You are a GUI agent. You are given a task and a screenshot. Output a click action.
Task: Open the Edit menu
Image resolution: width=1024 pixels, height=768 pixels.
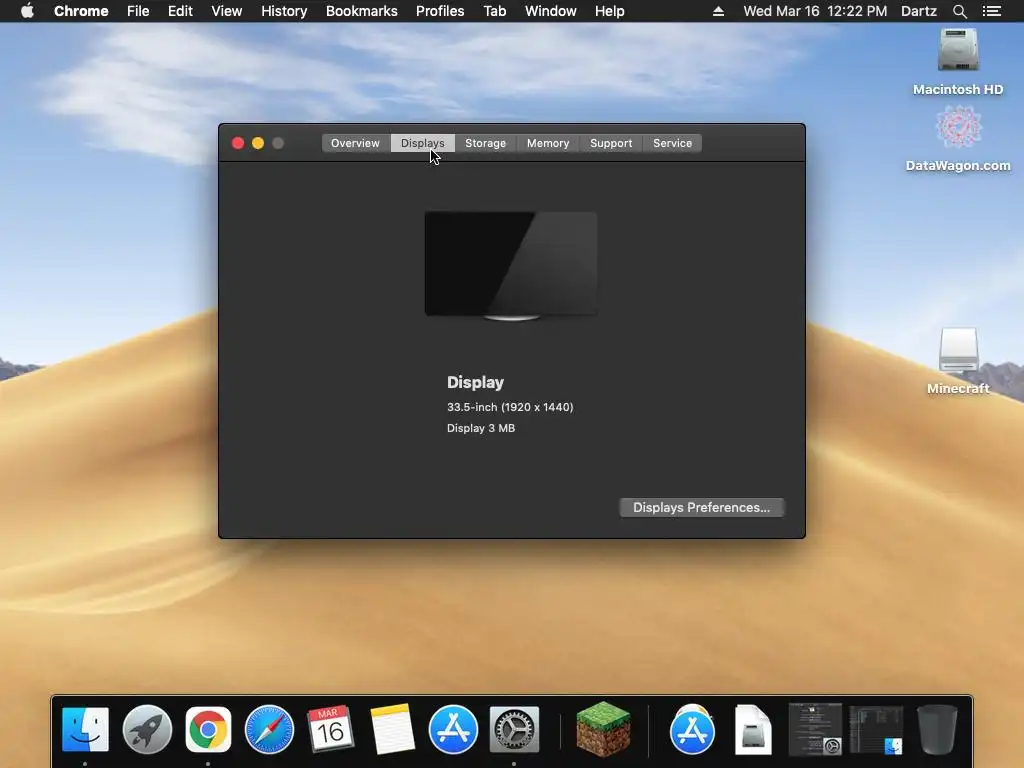[180, 11]
